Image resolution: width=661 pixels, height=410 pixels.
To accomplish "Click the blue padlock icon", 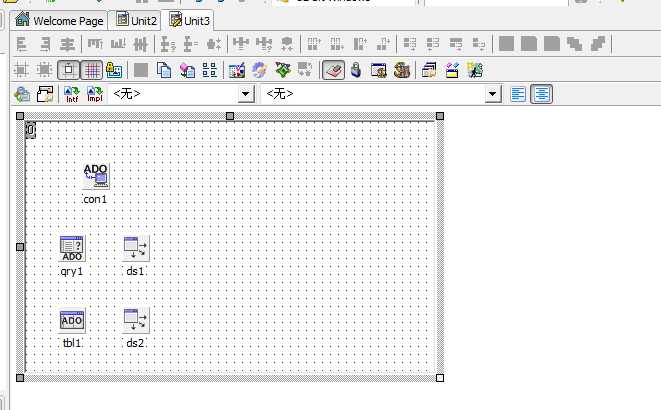I will click(x=356, y=70).
